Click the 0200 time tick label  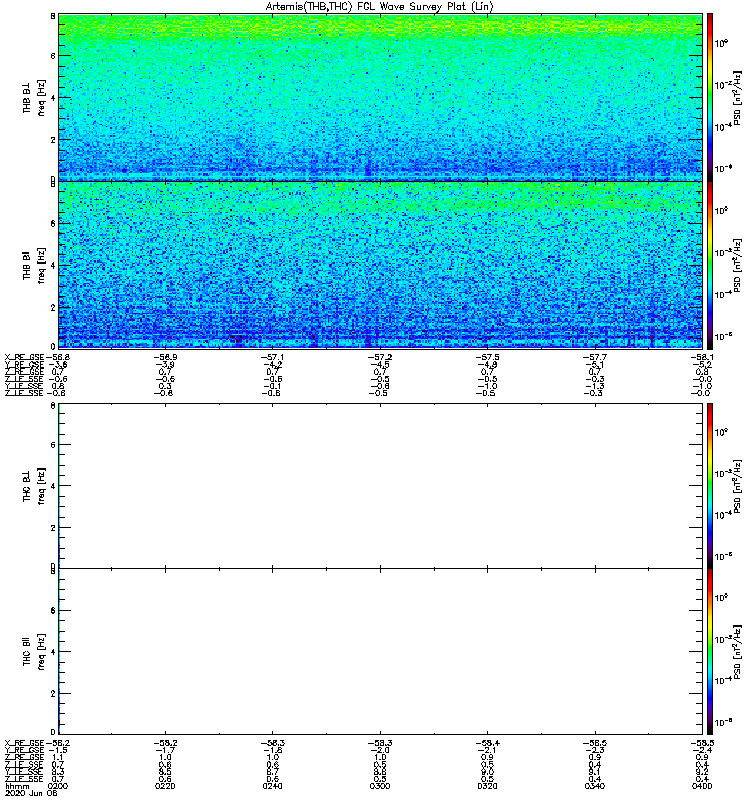coord(58,786)
